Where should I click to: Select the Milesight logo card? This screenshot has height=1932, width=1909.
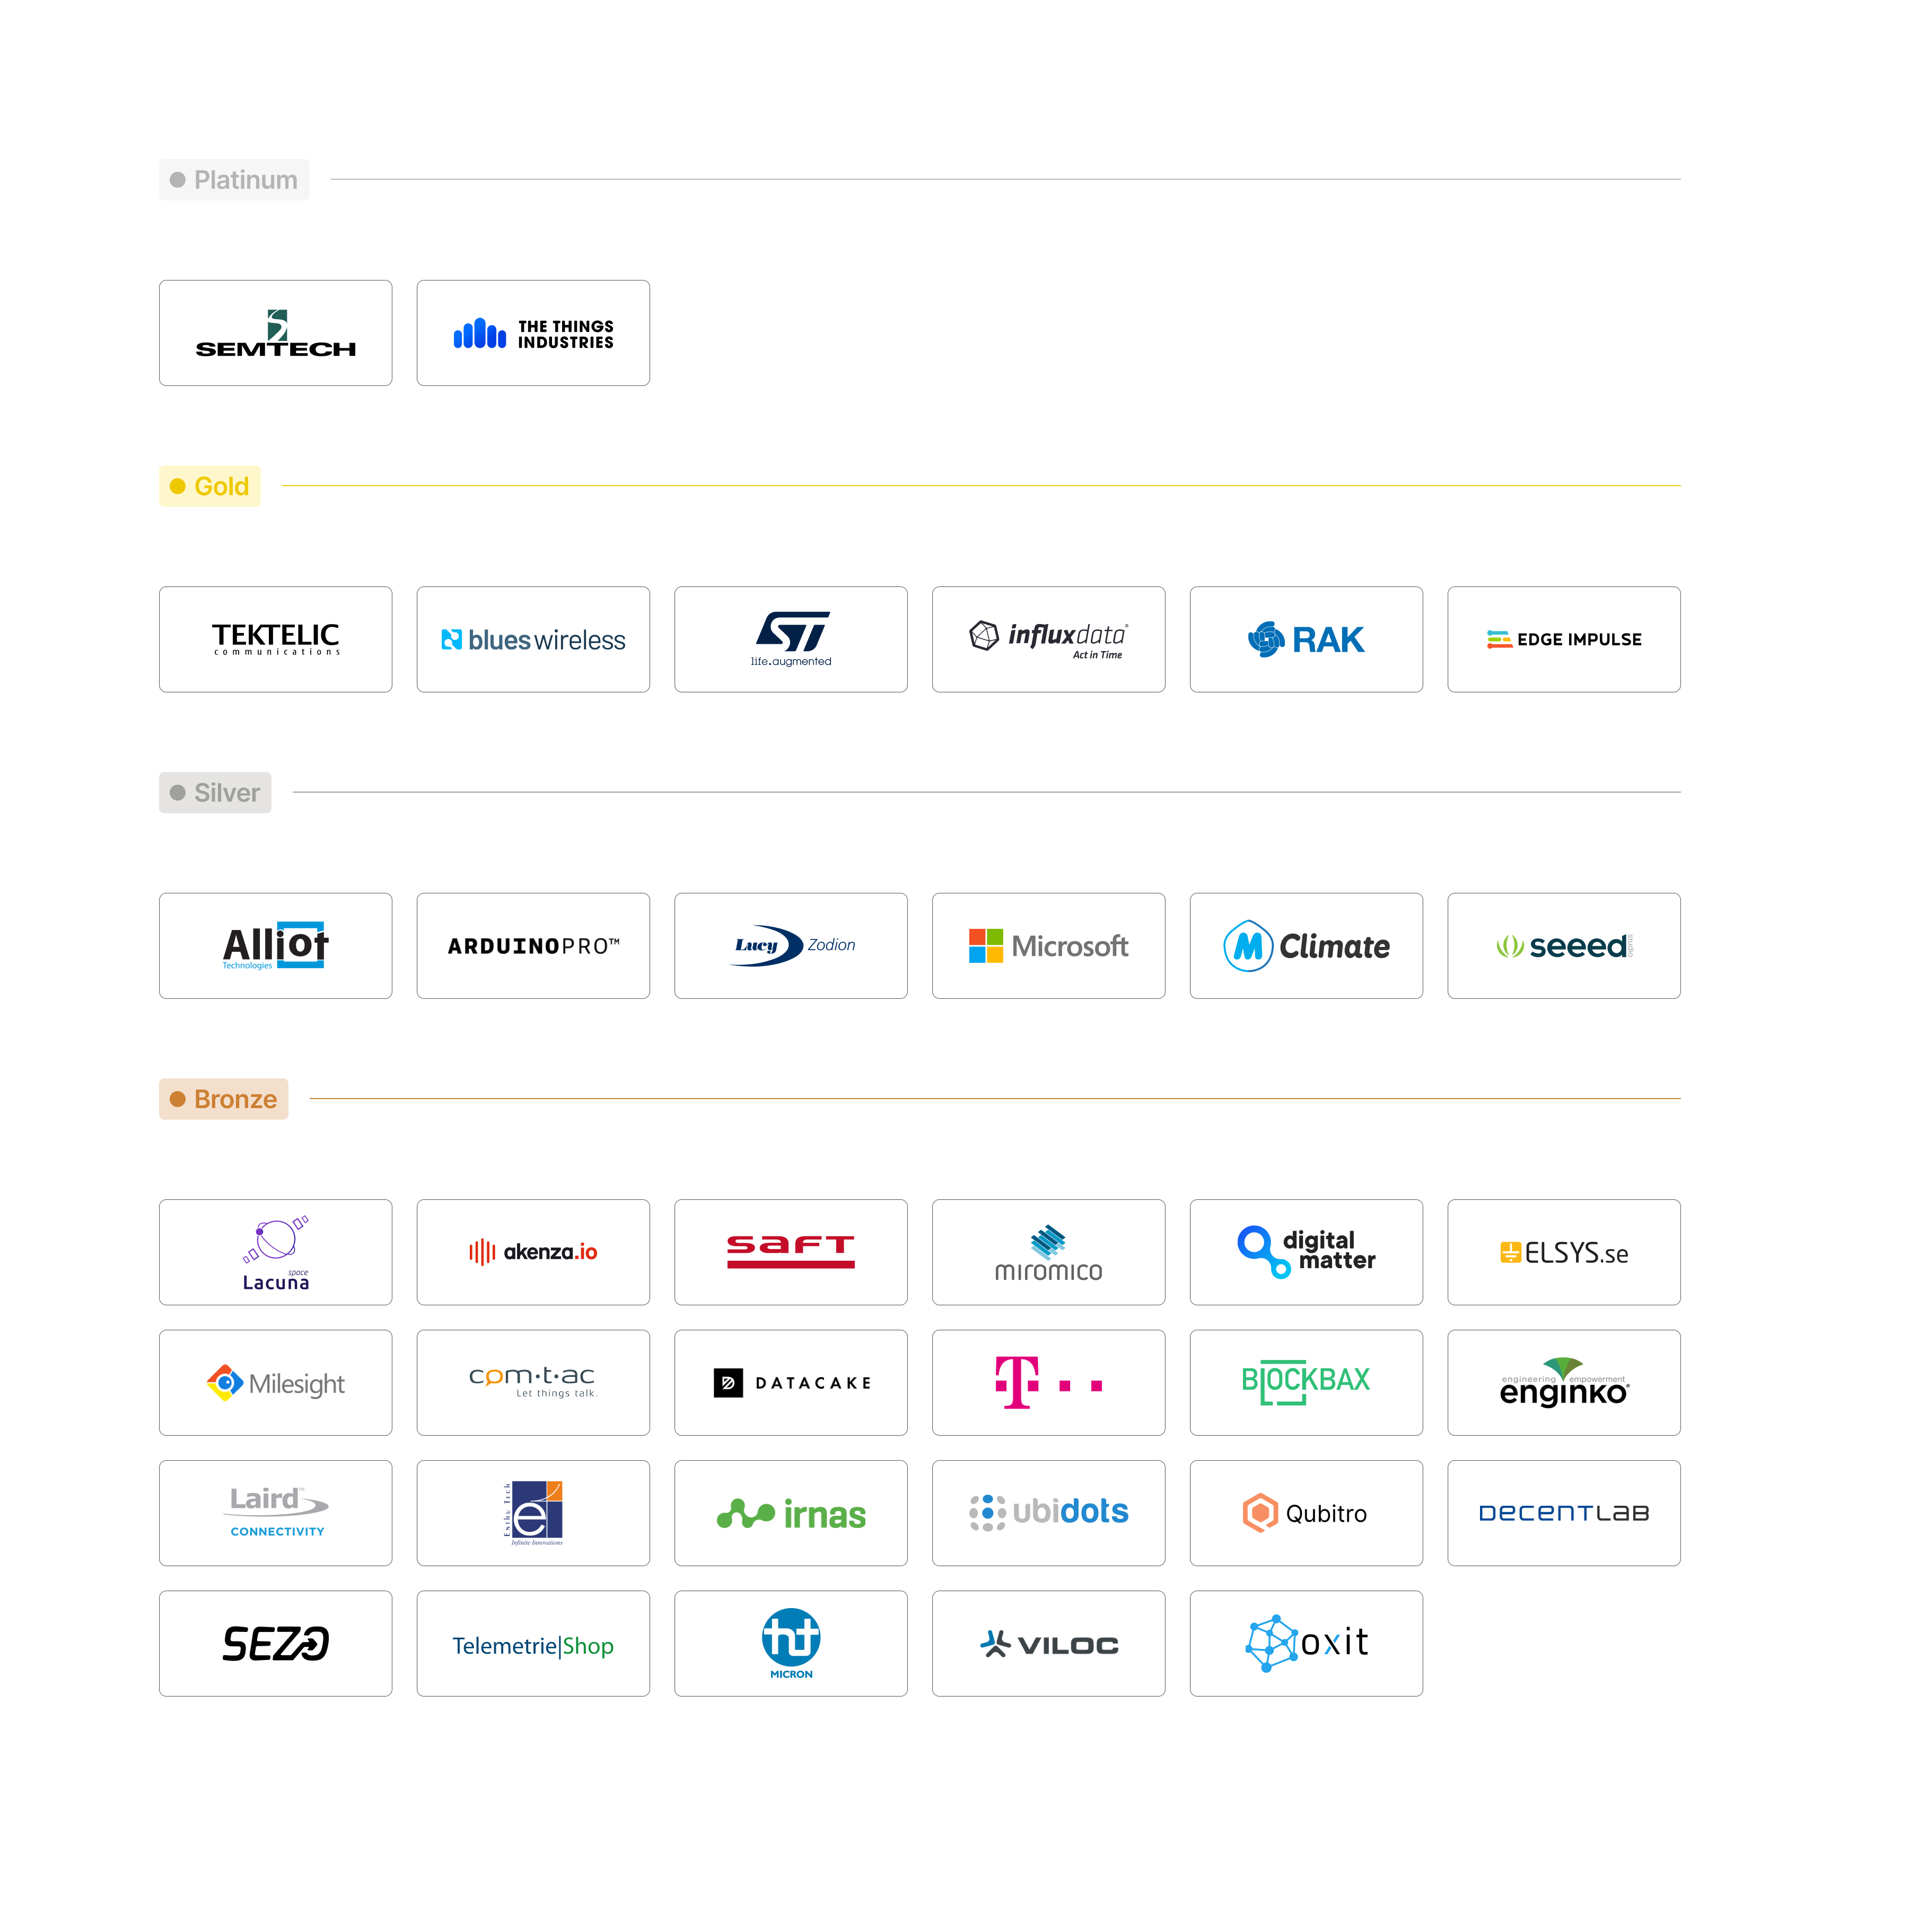(x=275, y=1383)
